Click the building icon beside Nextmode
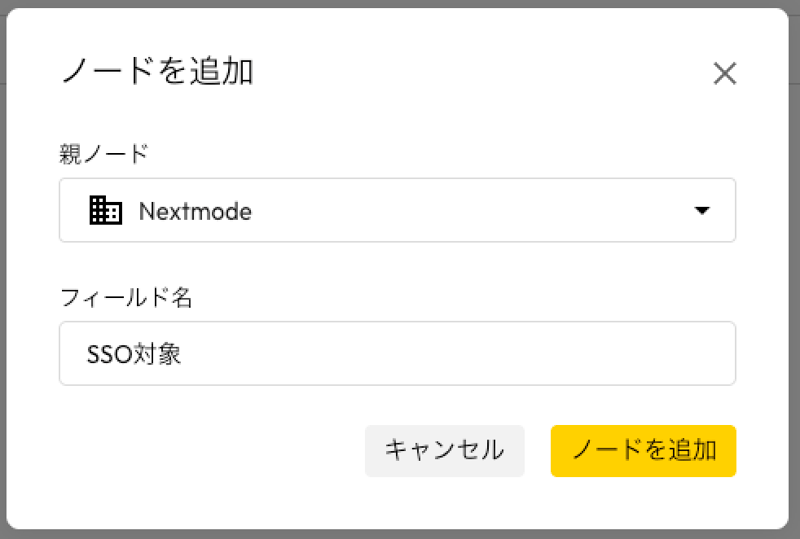This screenshot has height=539, width=800. 106,210
